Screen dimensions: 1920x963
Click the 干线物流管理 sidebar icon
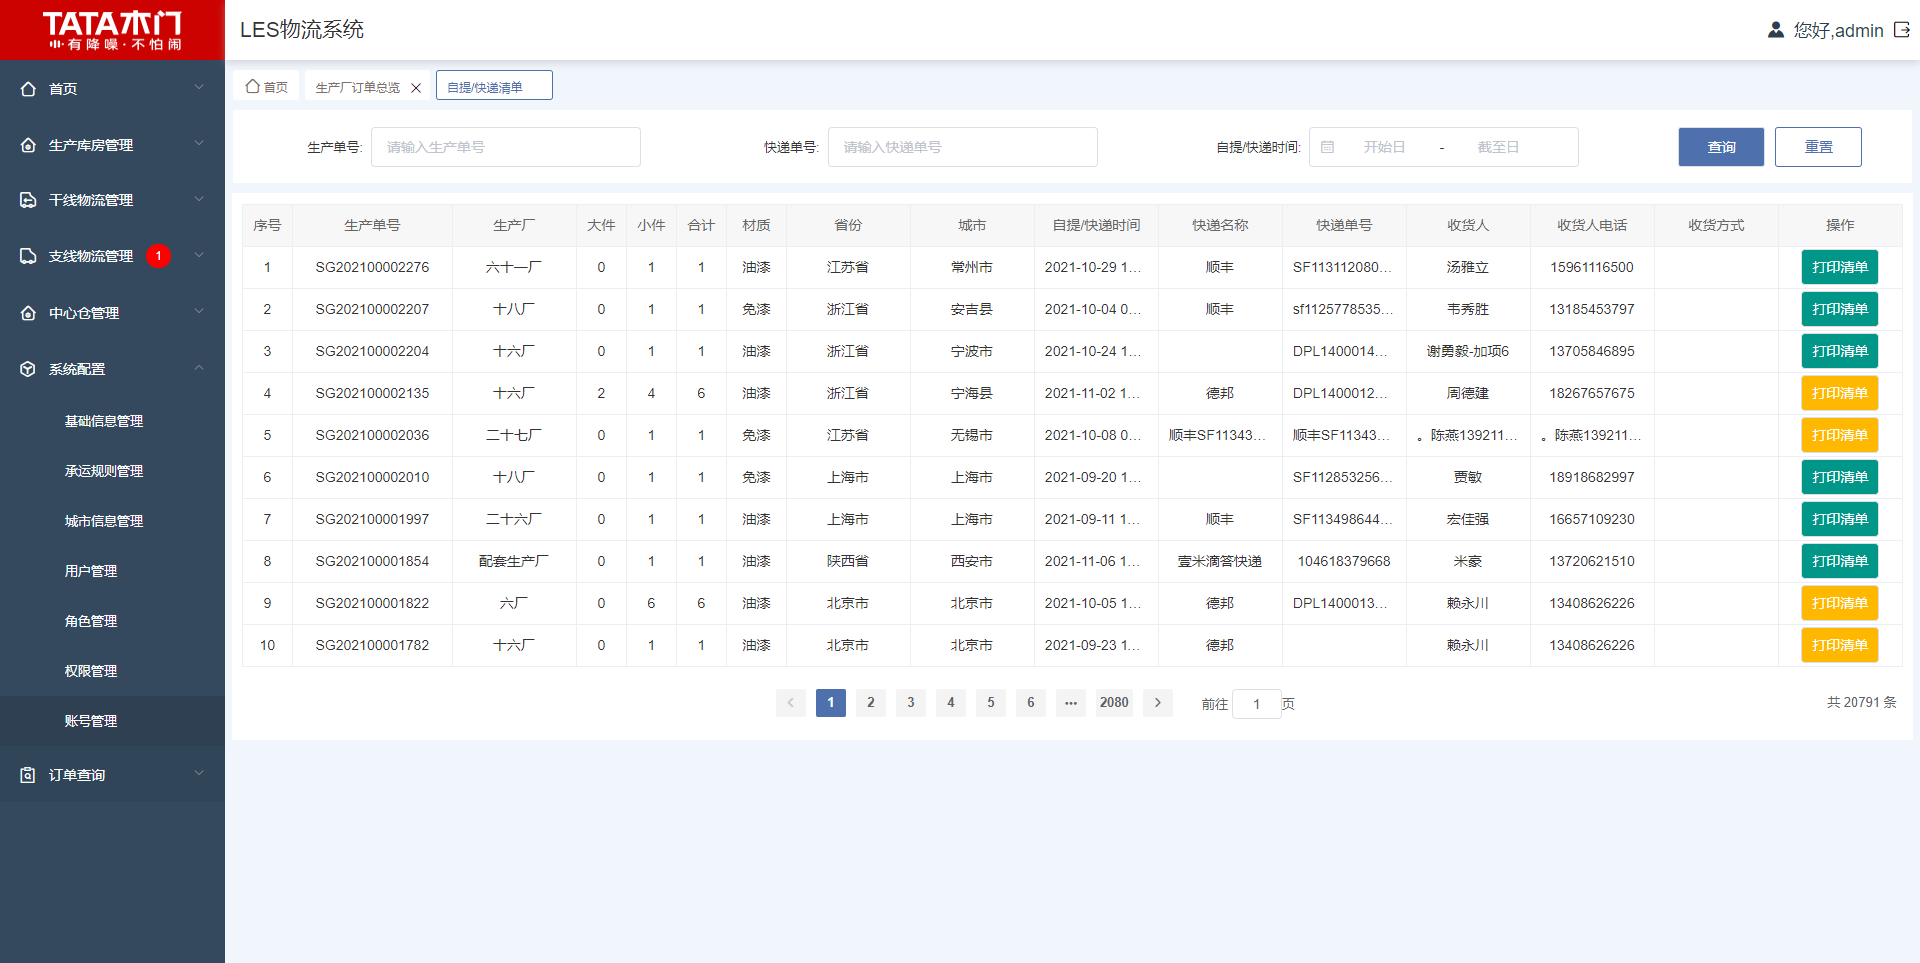click(x=28, y=200)
